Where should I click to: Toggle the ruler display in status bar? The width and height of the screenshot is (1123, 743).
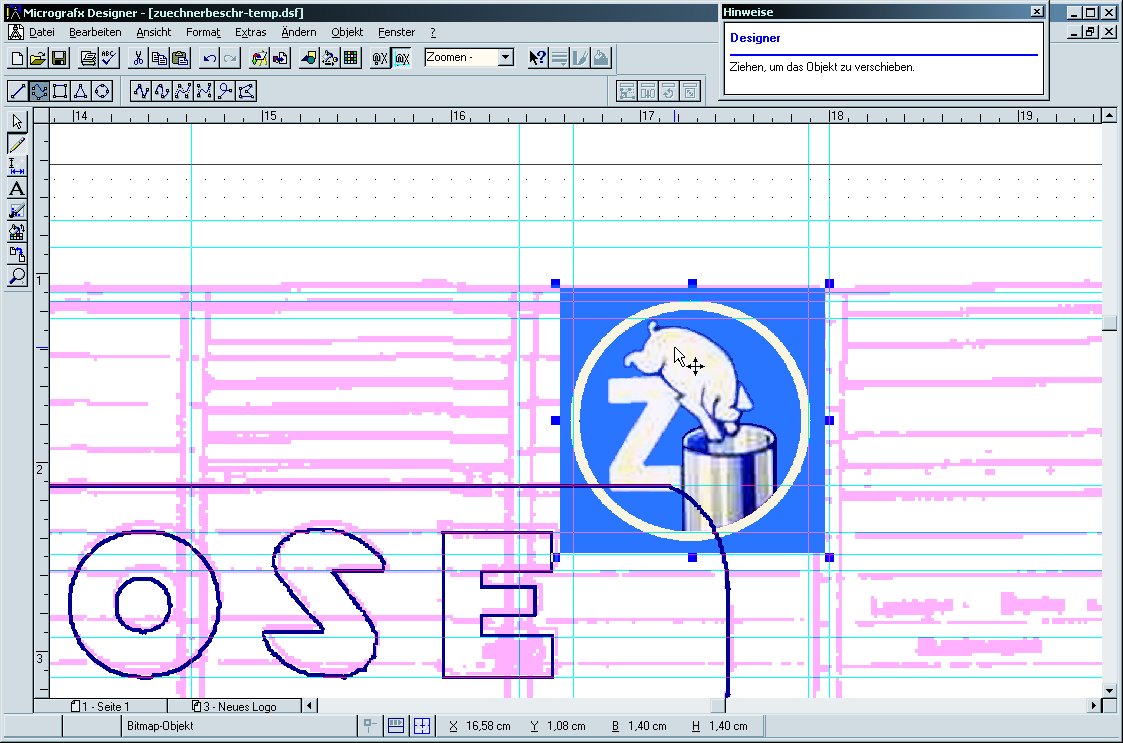coord(397,726)
